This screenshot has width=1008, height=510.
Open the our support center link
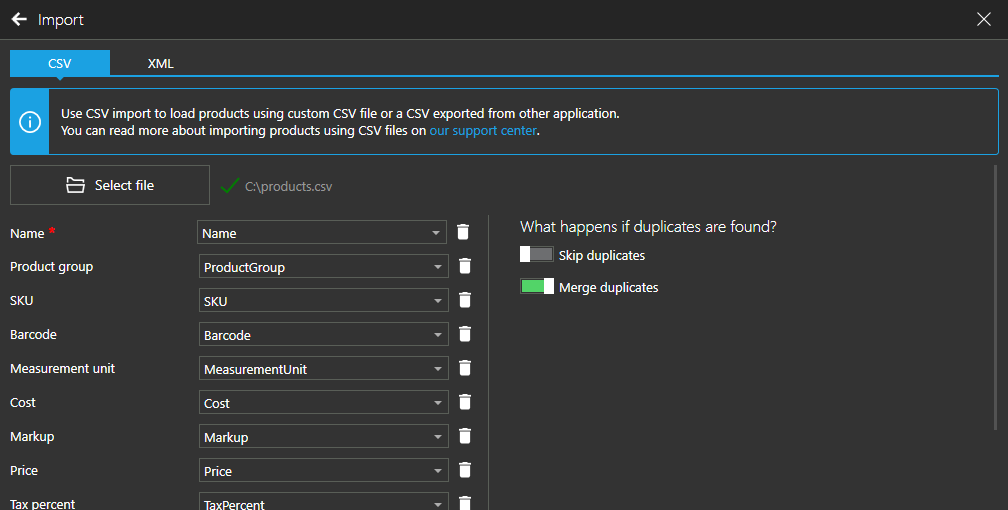tap(483, 131)
